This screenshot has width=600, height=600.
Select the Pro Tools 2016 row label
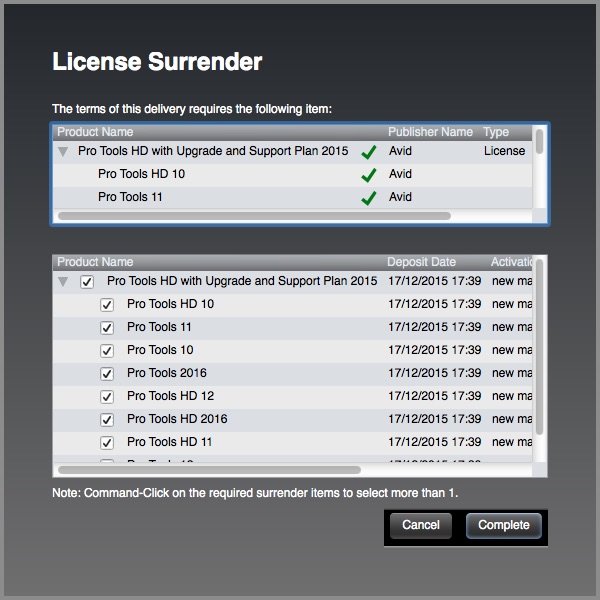click(167, 373)
